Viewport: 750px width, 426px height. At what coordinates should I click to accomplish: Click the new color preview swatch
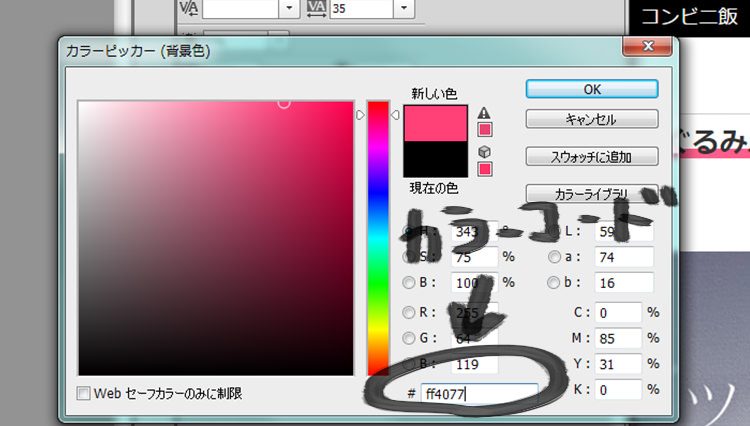435,123
